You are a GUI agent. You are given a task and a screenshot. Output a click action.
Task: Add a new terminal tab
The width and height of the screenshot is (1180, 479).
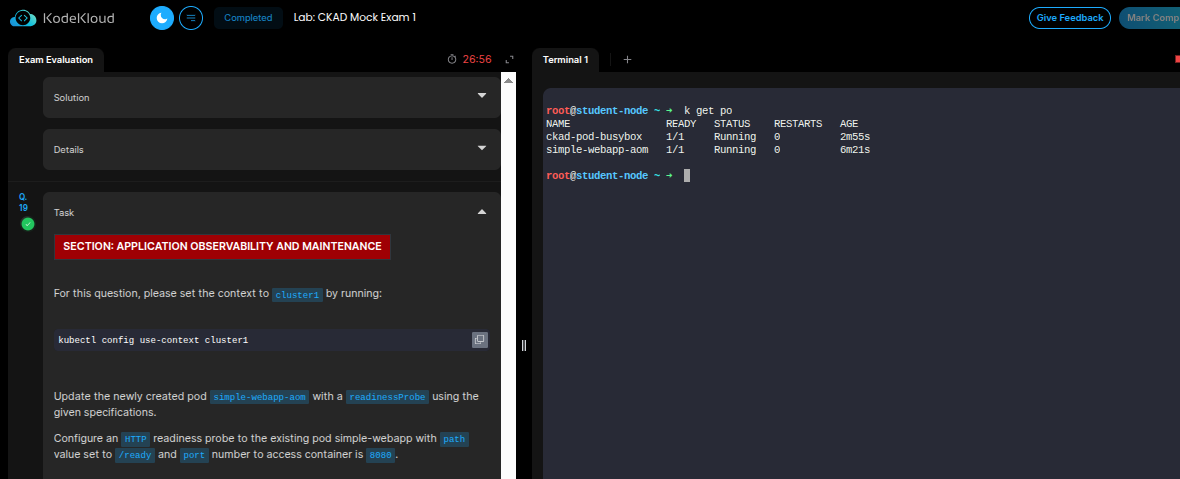tap(628, 60)
